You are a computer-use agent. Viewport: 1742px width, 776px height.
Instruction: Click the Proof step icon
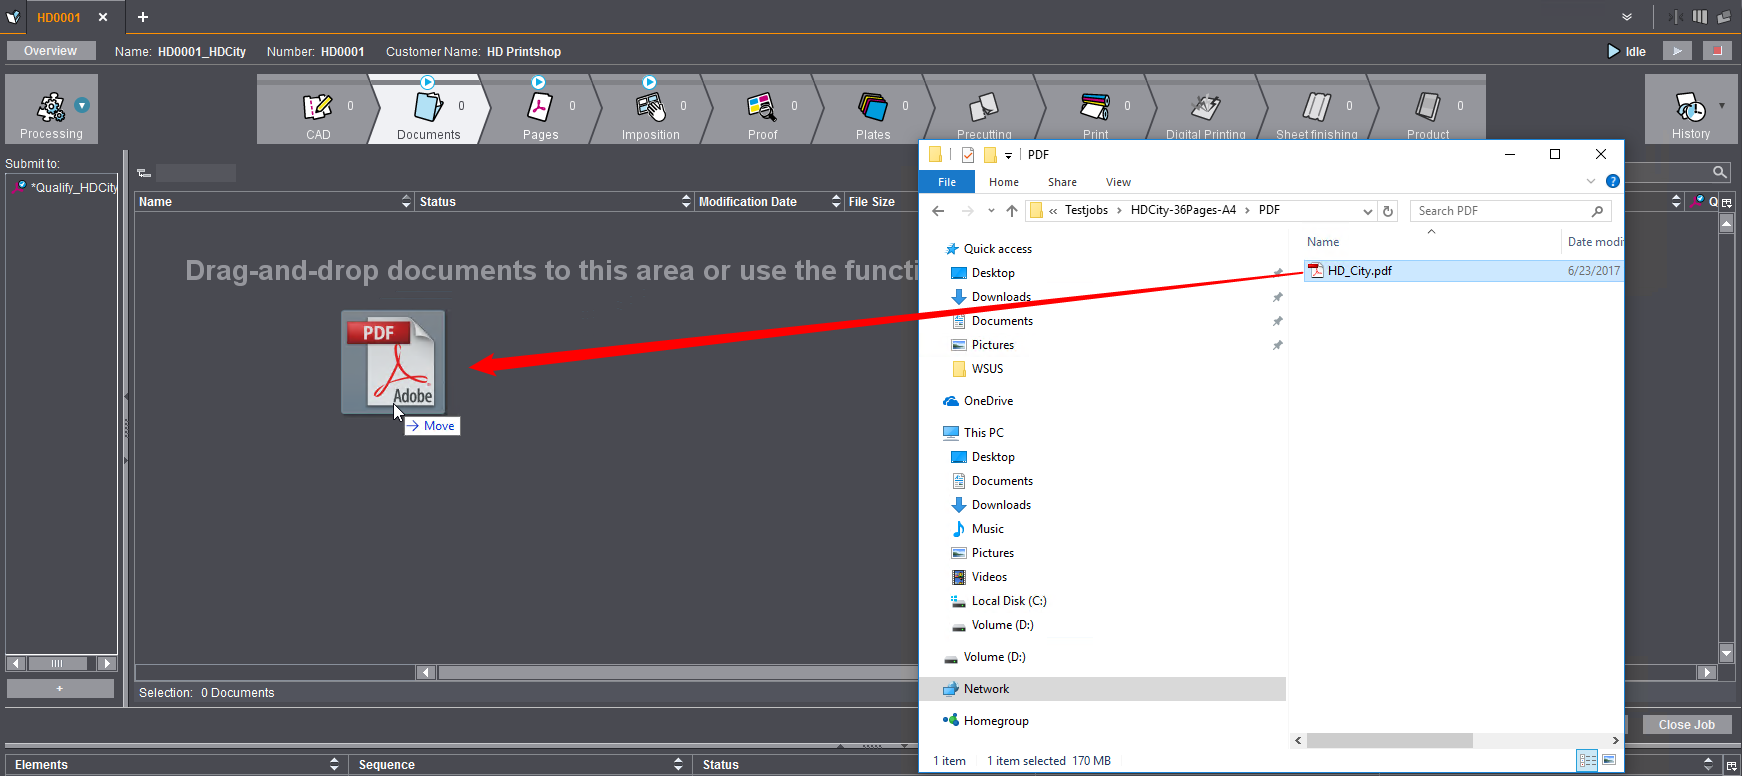761,106
